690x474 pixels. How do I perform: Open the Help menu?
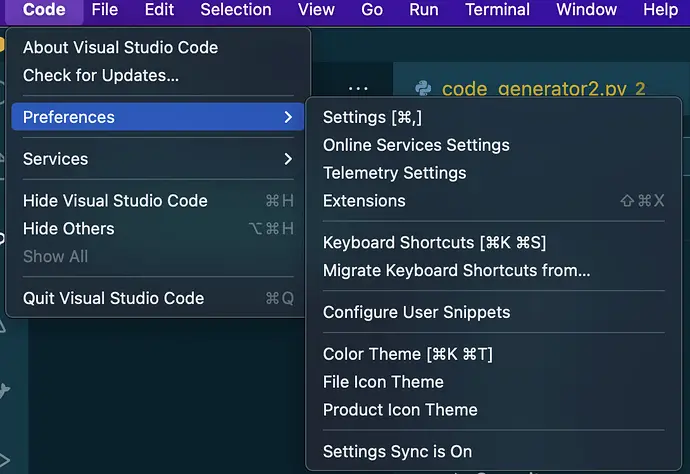click(x=660, y=10)
